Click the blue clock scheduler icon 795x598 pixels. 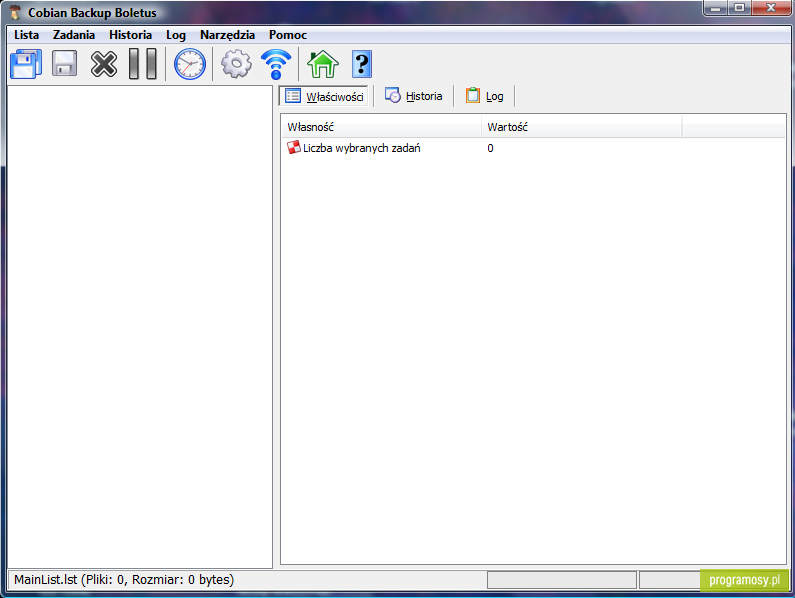(190, 64)
